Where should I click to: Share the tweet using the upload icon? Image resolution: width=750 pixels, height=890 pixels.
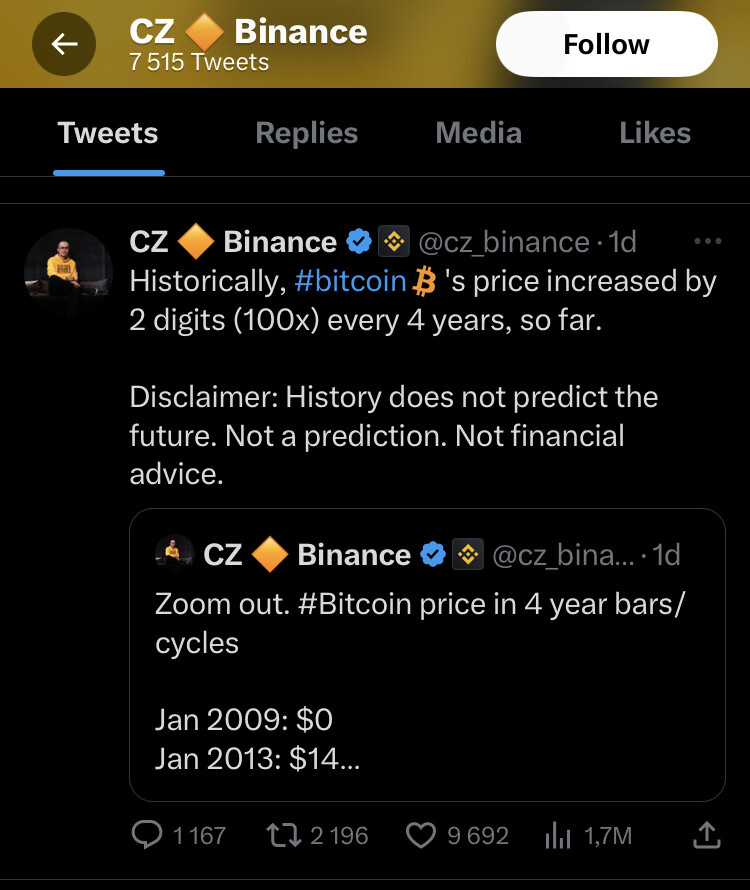pos(707,835)
